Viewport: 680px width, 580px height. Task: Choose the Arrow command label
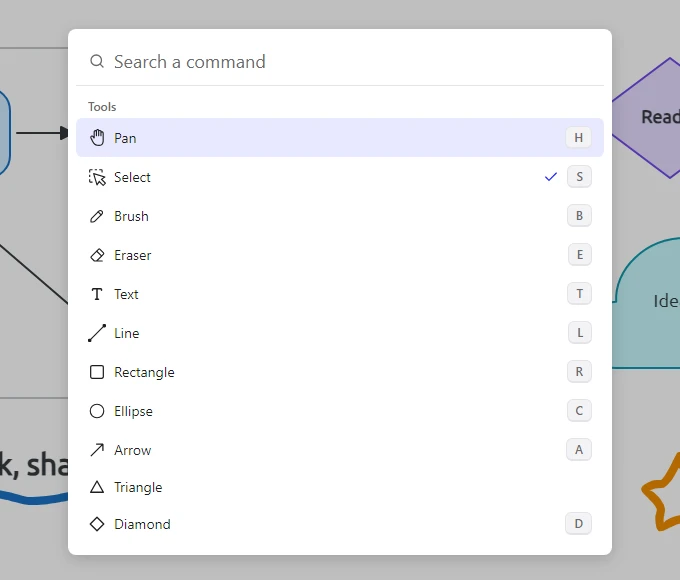pos(133,450)
